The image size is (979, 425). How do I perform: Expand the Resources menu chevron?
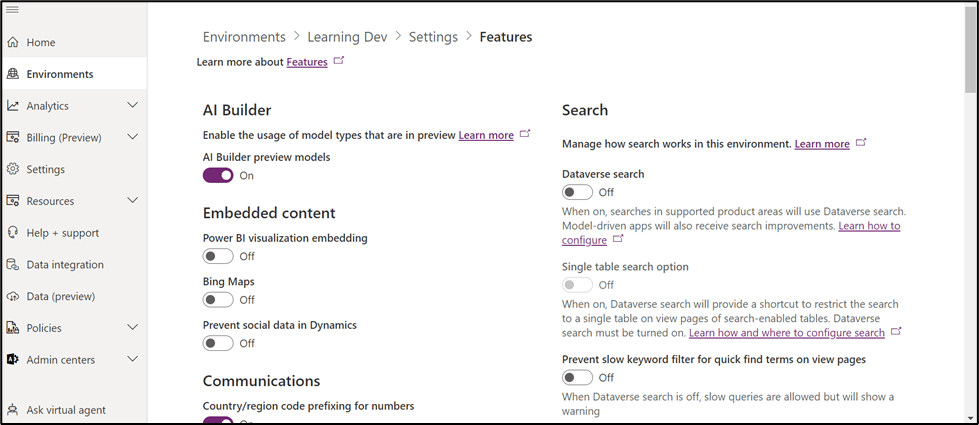133,201
